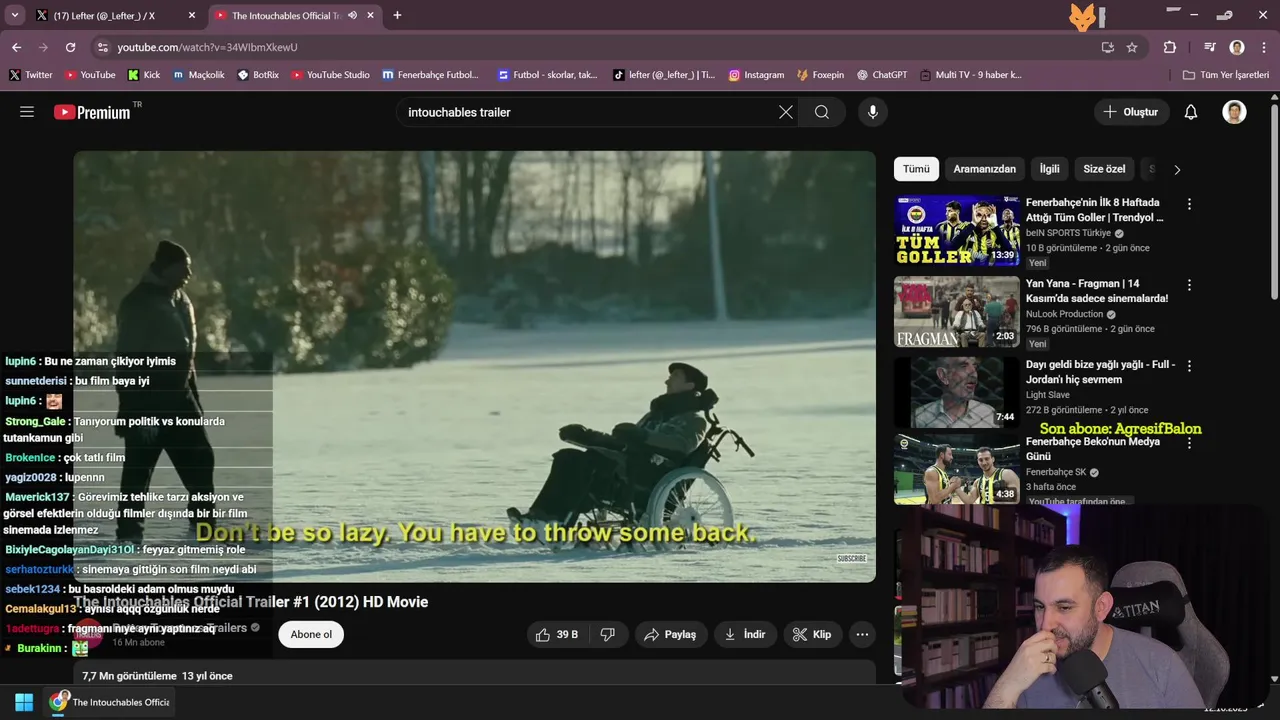Dislike the Intouchables trailer video
Viewport: 1280px width, 720px height.
point(607,634)
